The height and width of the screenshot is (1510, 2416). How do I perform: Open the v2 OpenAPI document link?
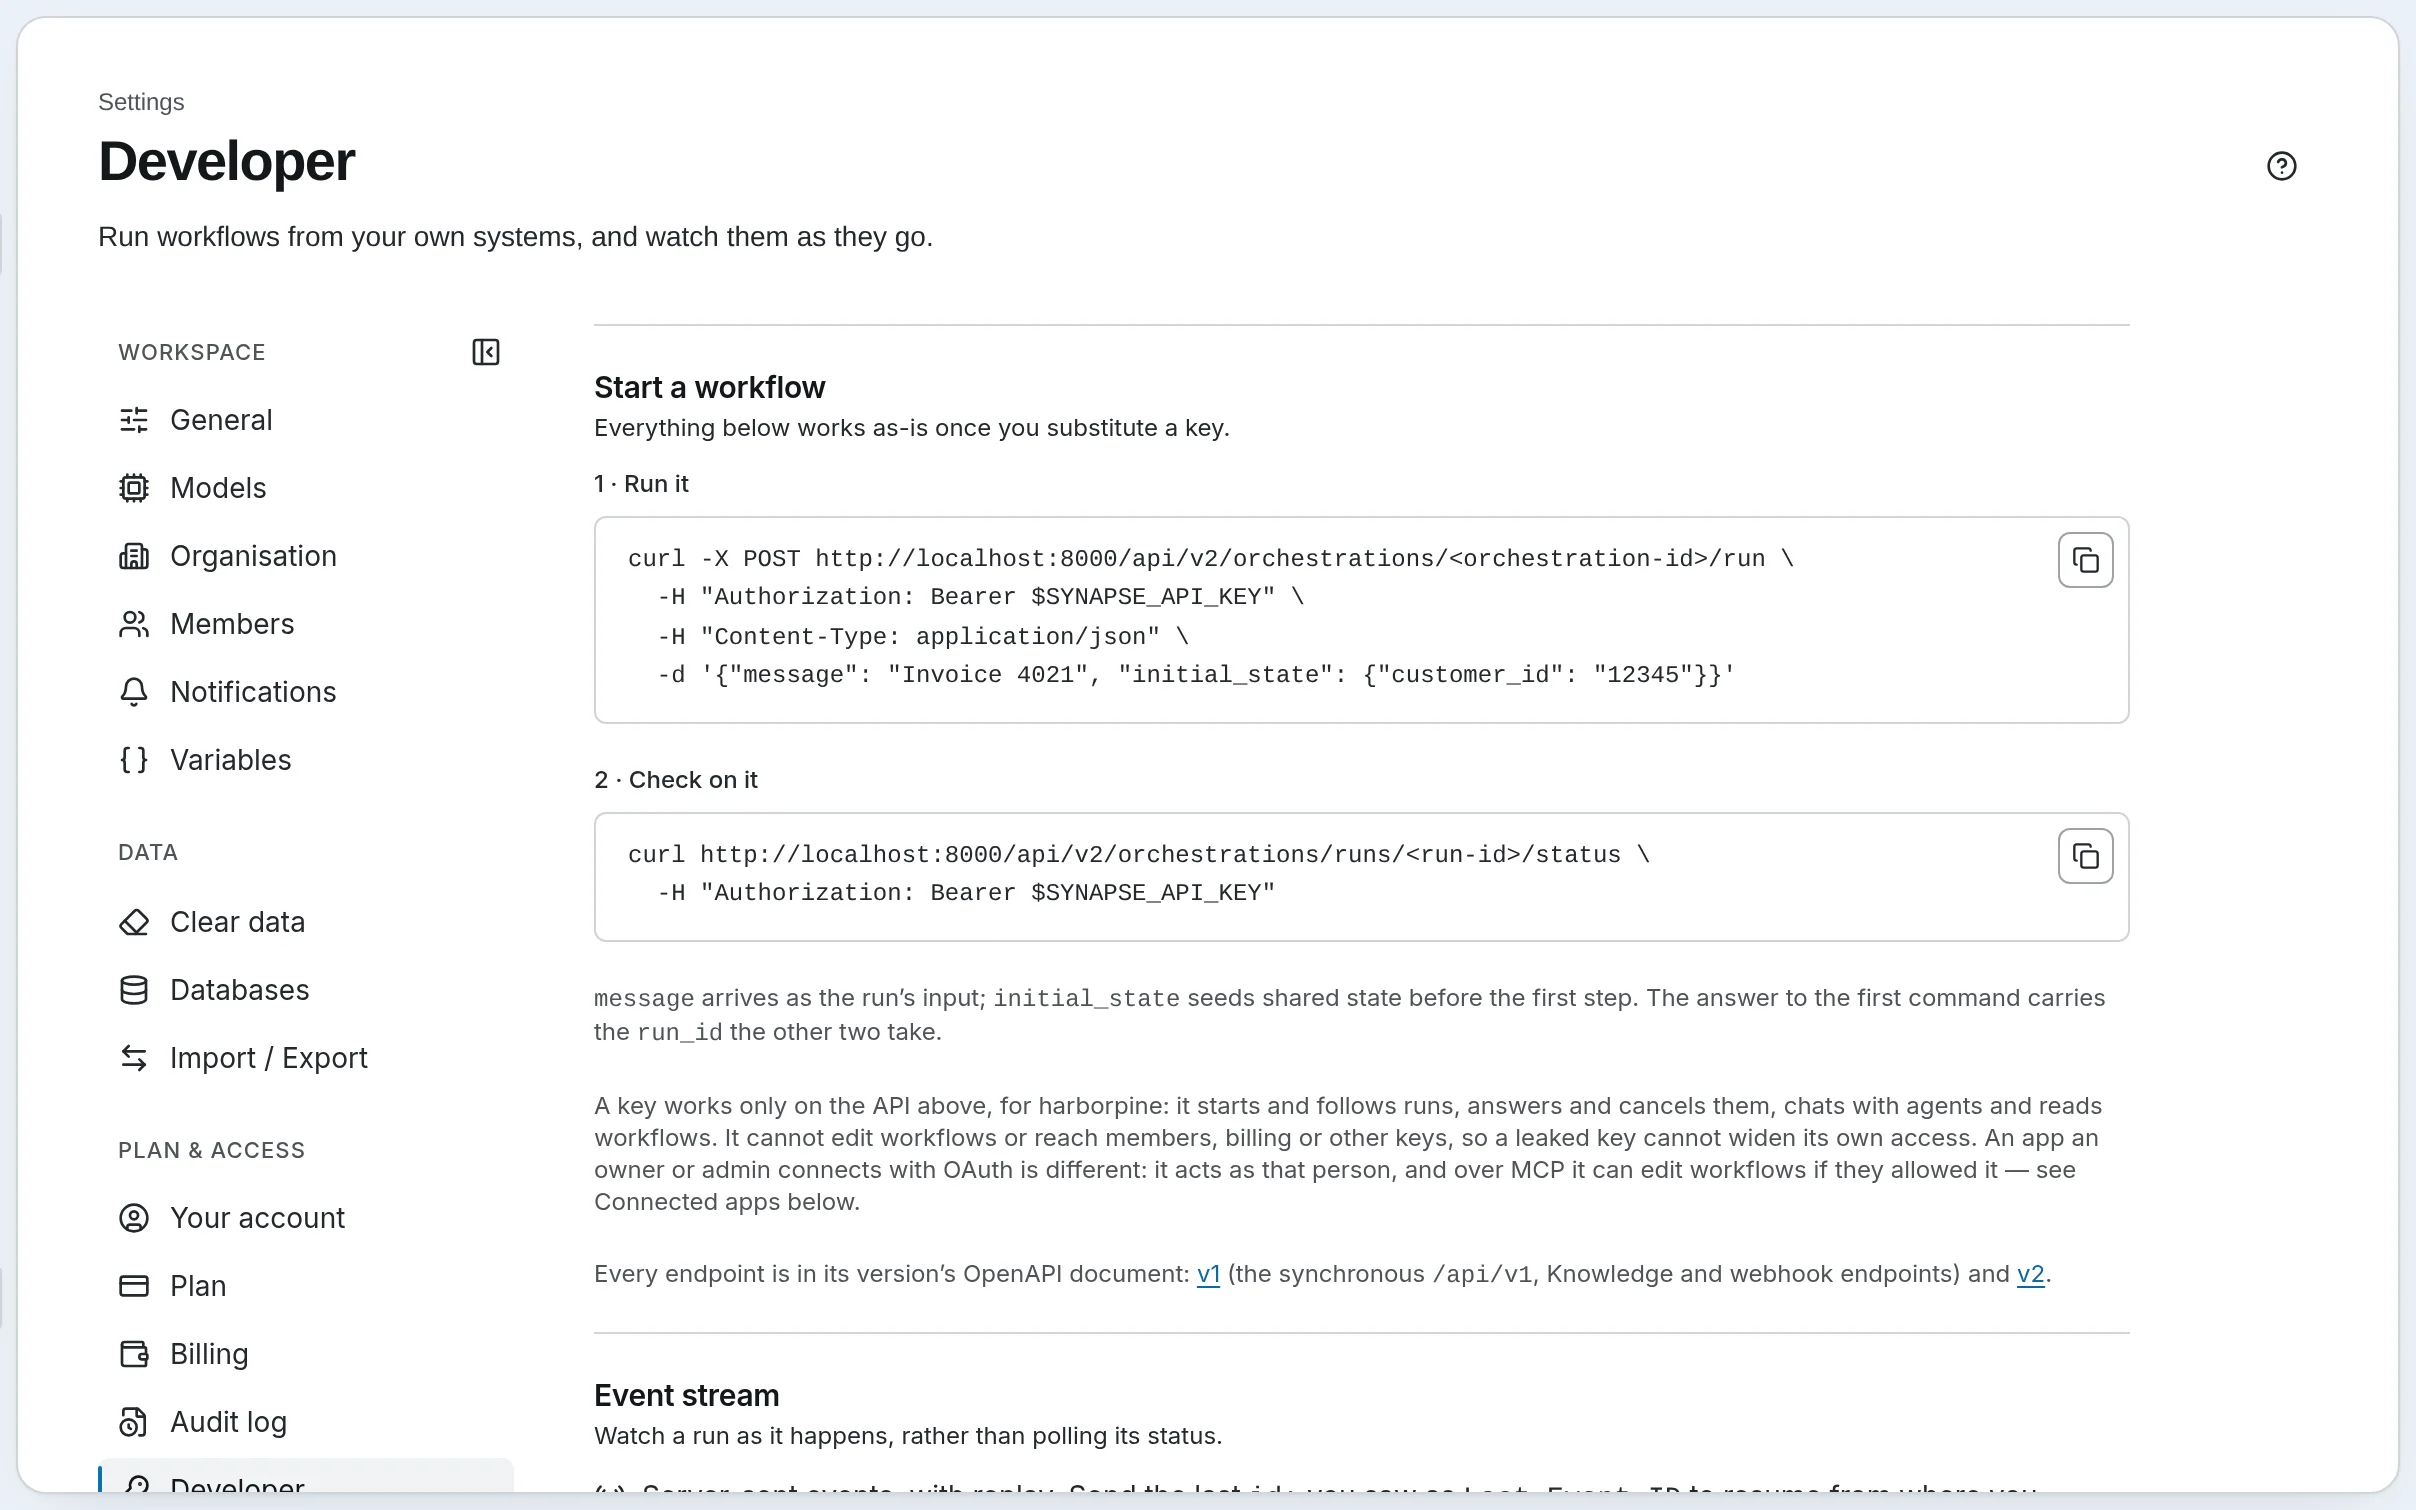[x=2030, y=1274]
